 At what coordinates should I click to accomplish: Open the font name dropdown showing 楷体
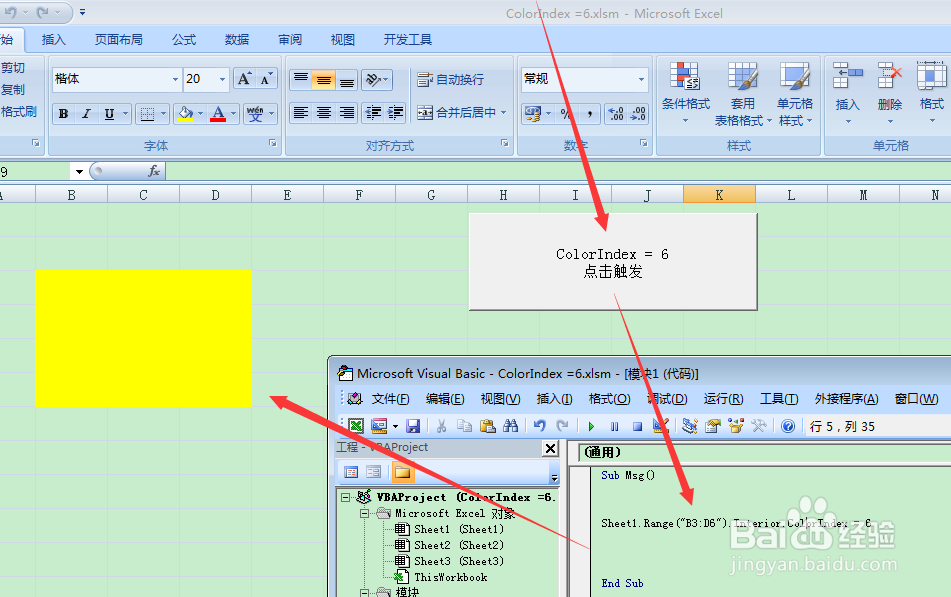175,79
